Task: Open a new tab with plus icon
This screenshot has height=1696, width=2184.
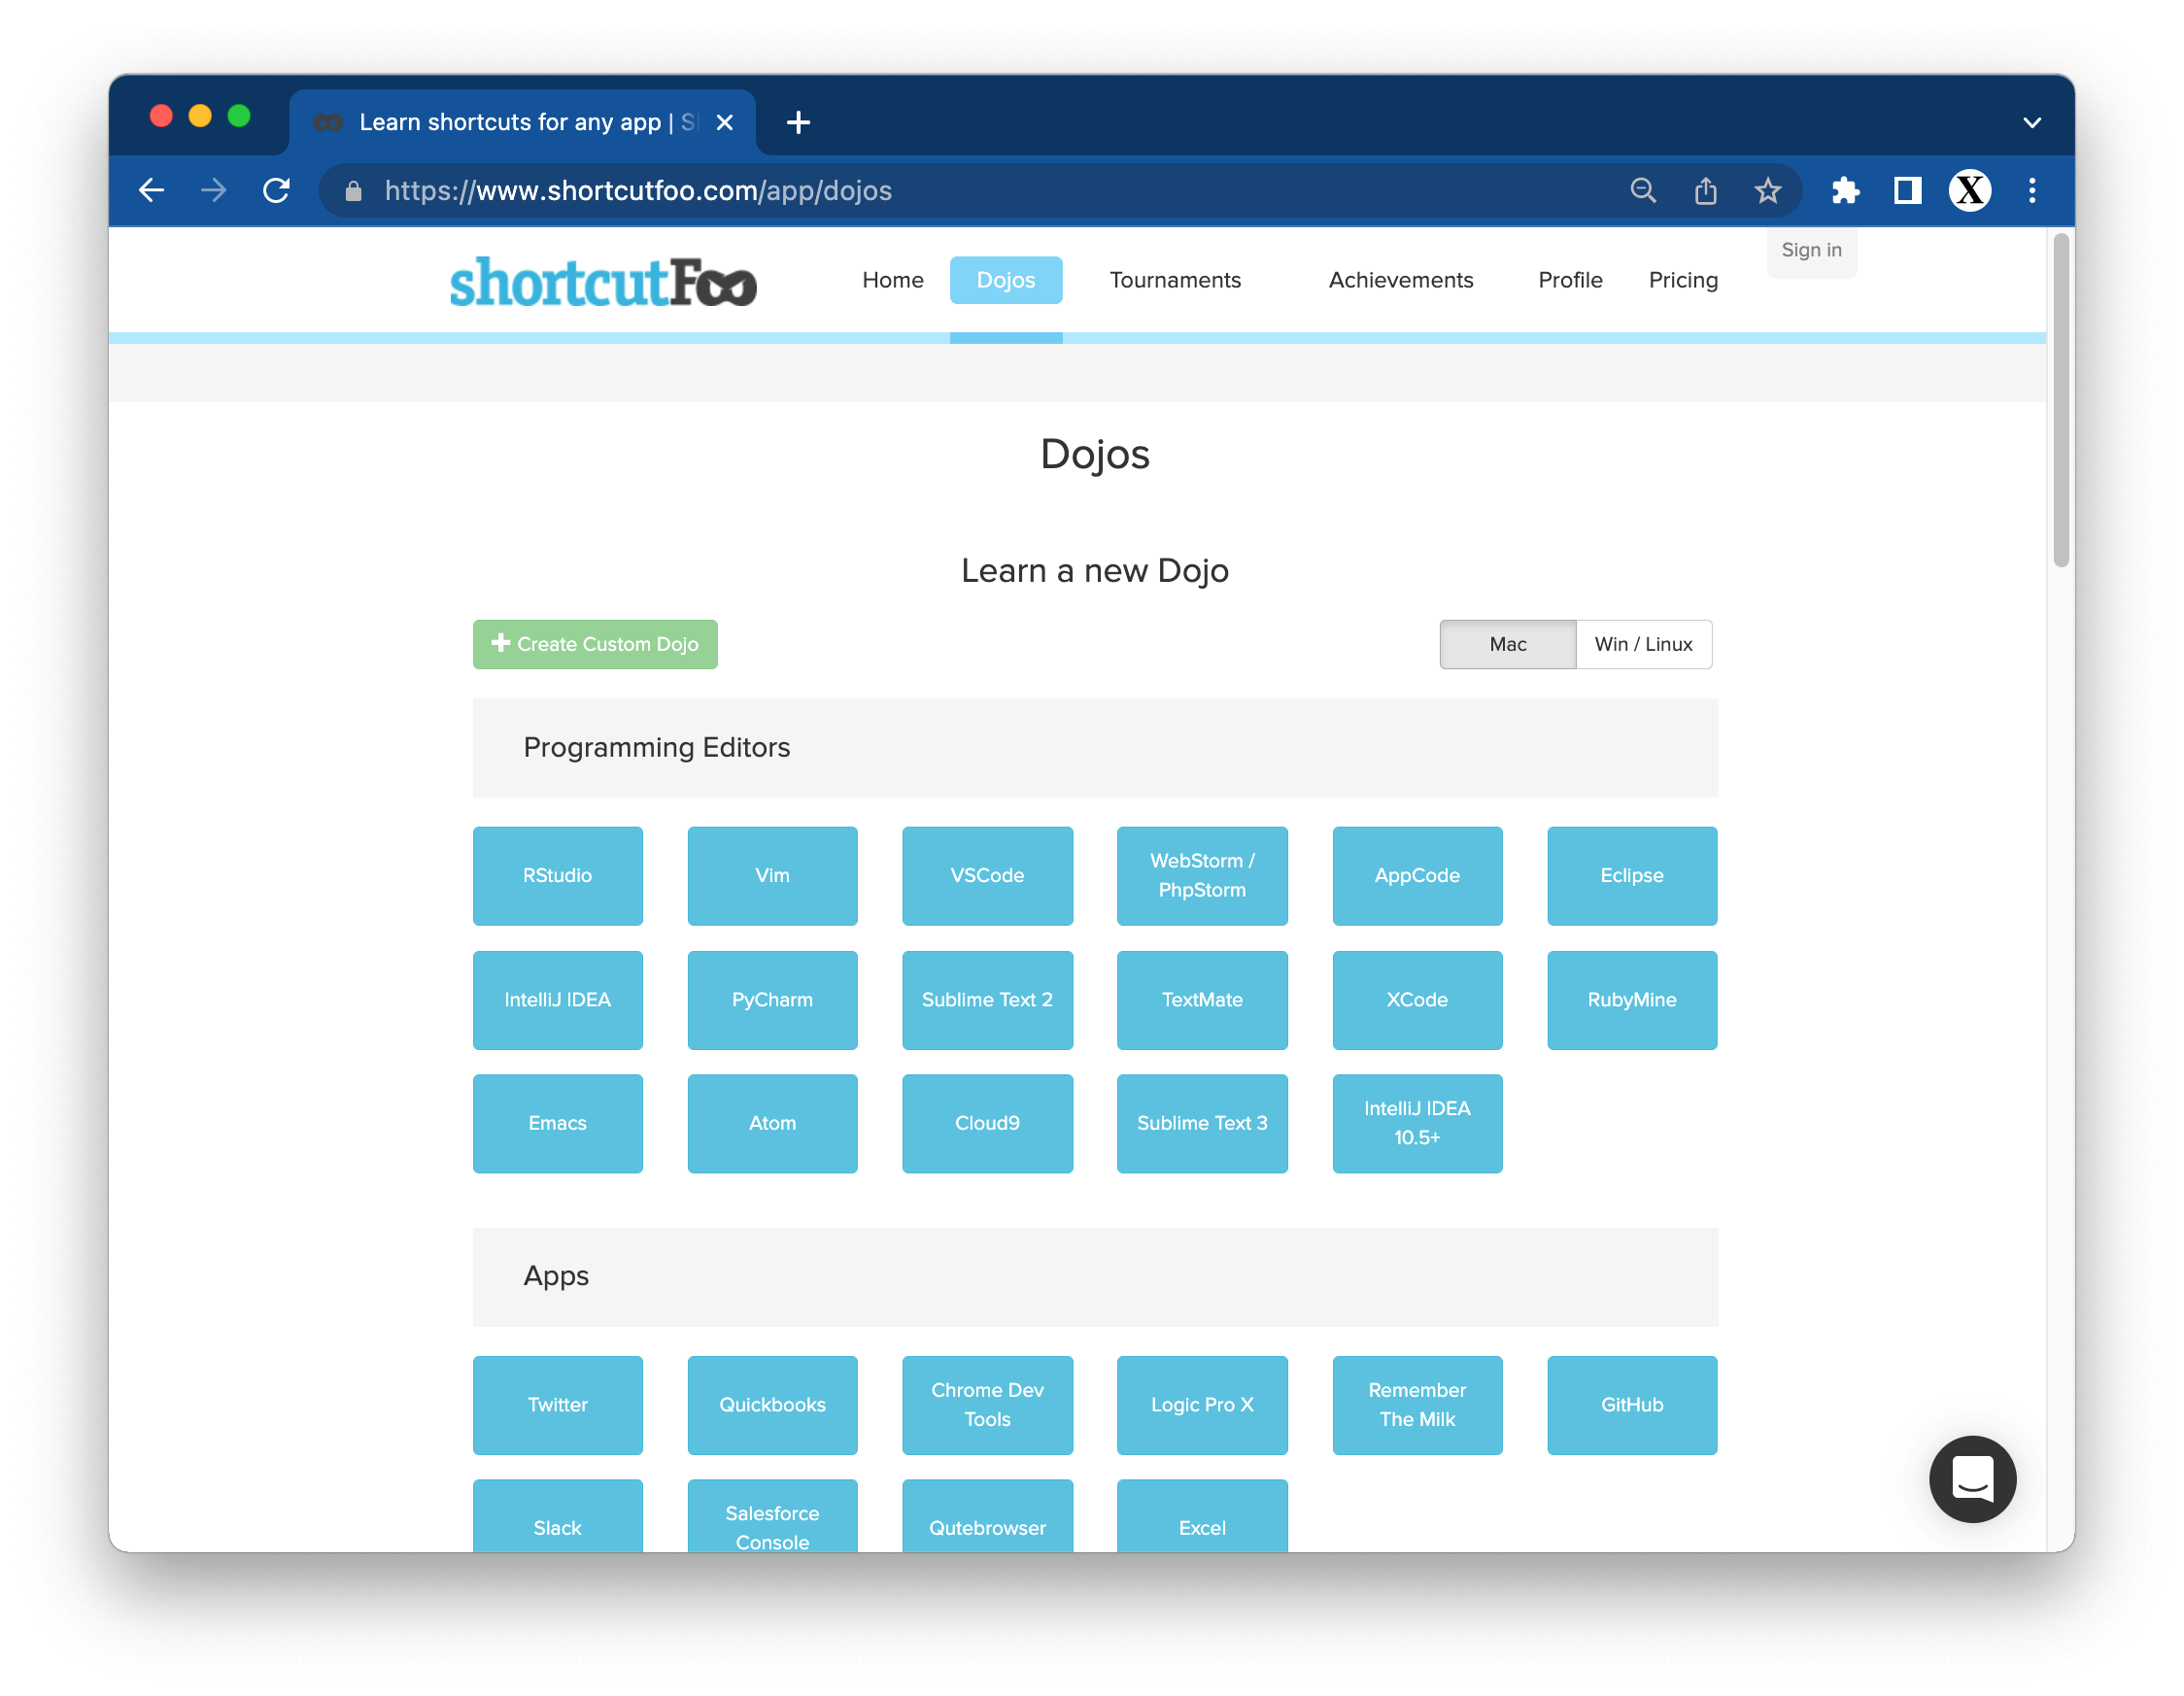Action: [x=798, y=123]
